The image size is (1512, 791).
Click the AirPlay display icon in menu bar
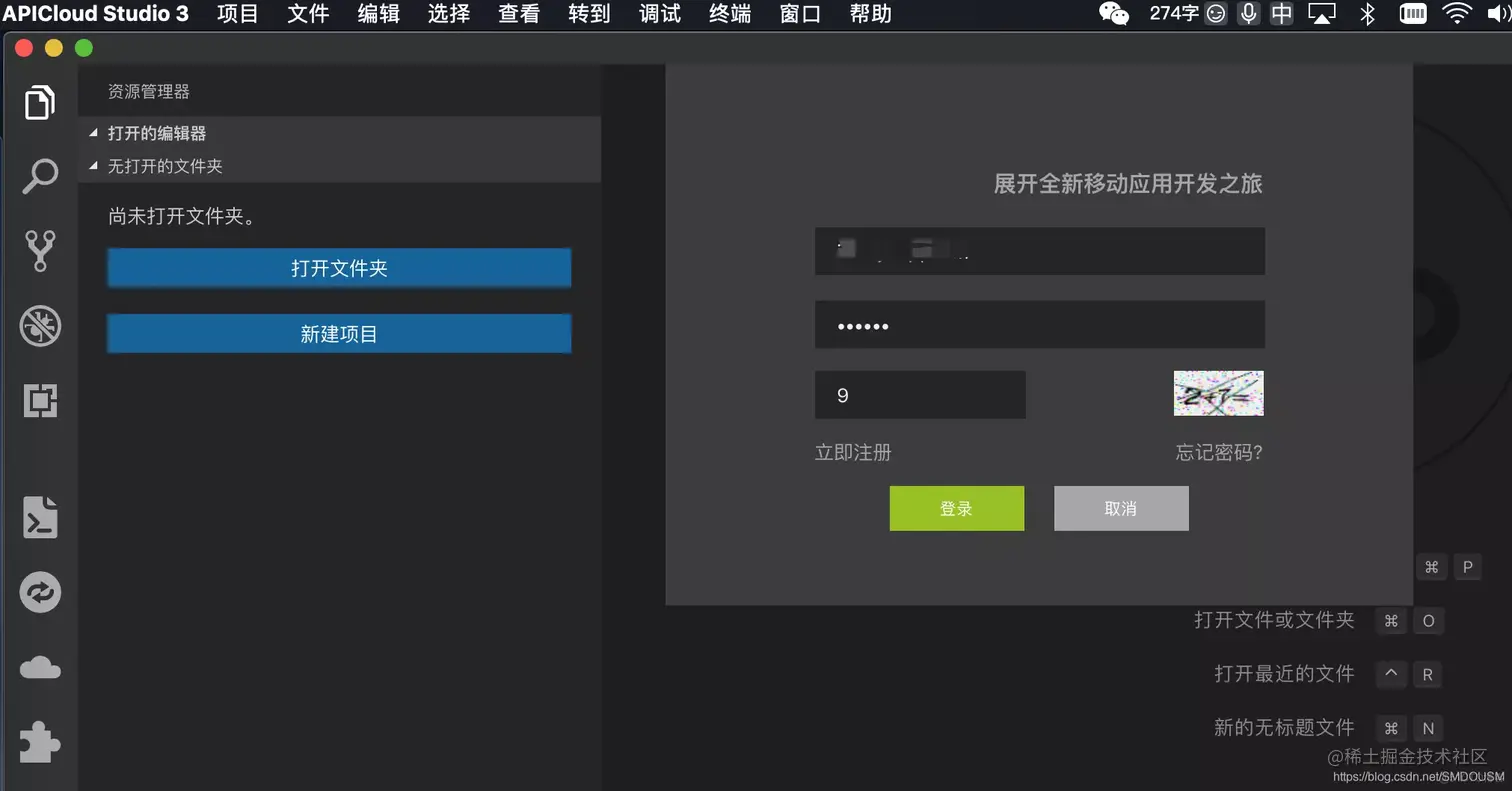[1322, 14]
